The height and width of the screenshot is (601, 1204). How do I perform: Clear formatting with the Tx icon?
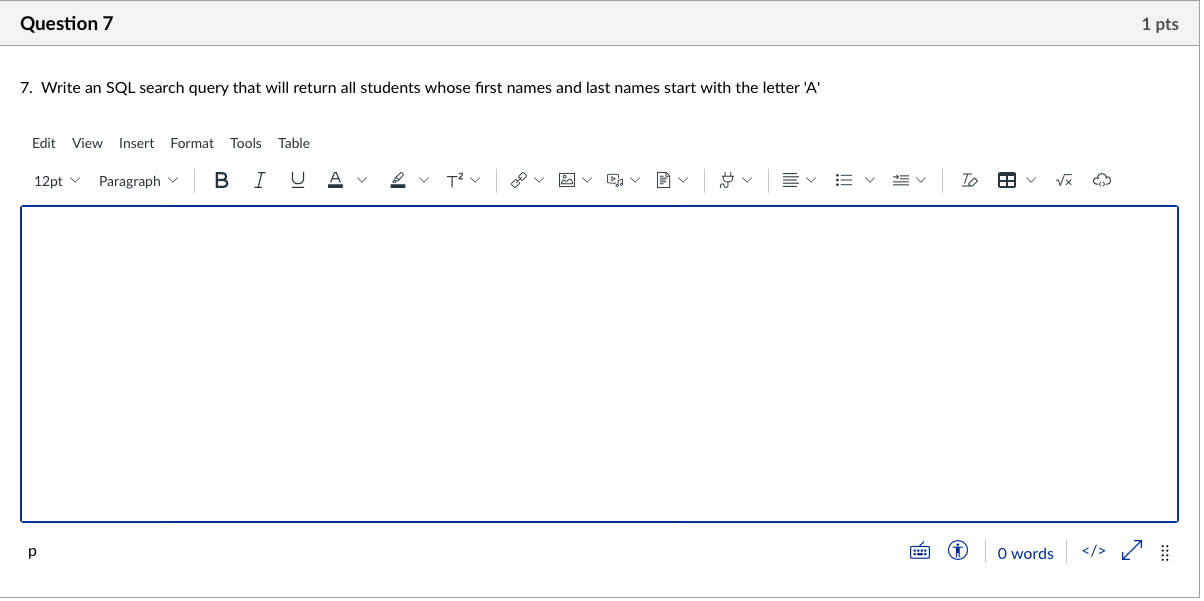(969, 181)
